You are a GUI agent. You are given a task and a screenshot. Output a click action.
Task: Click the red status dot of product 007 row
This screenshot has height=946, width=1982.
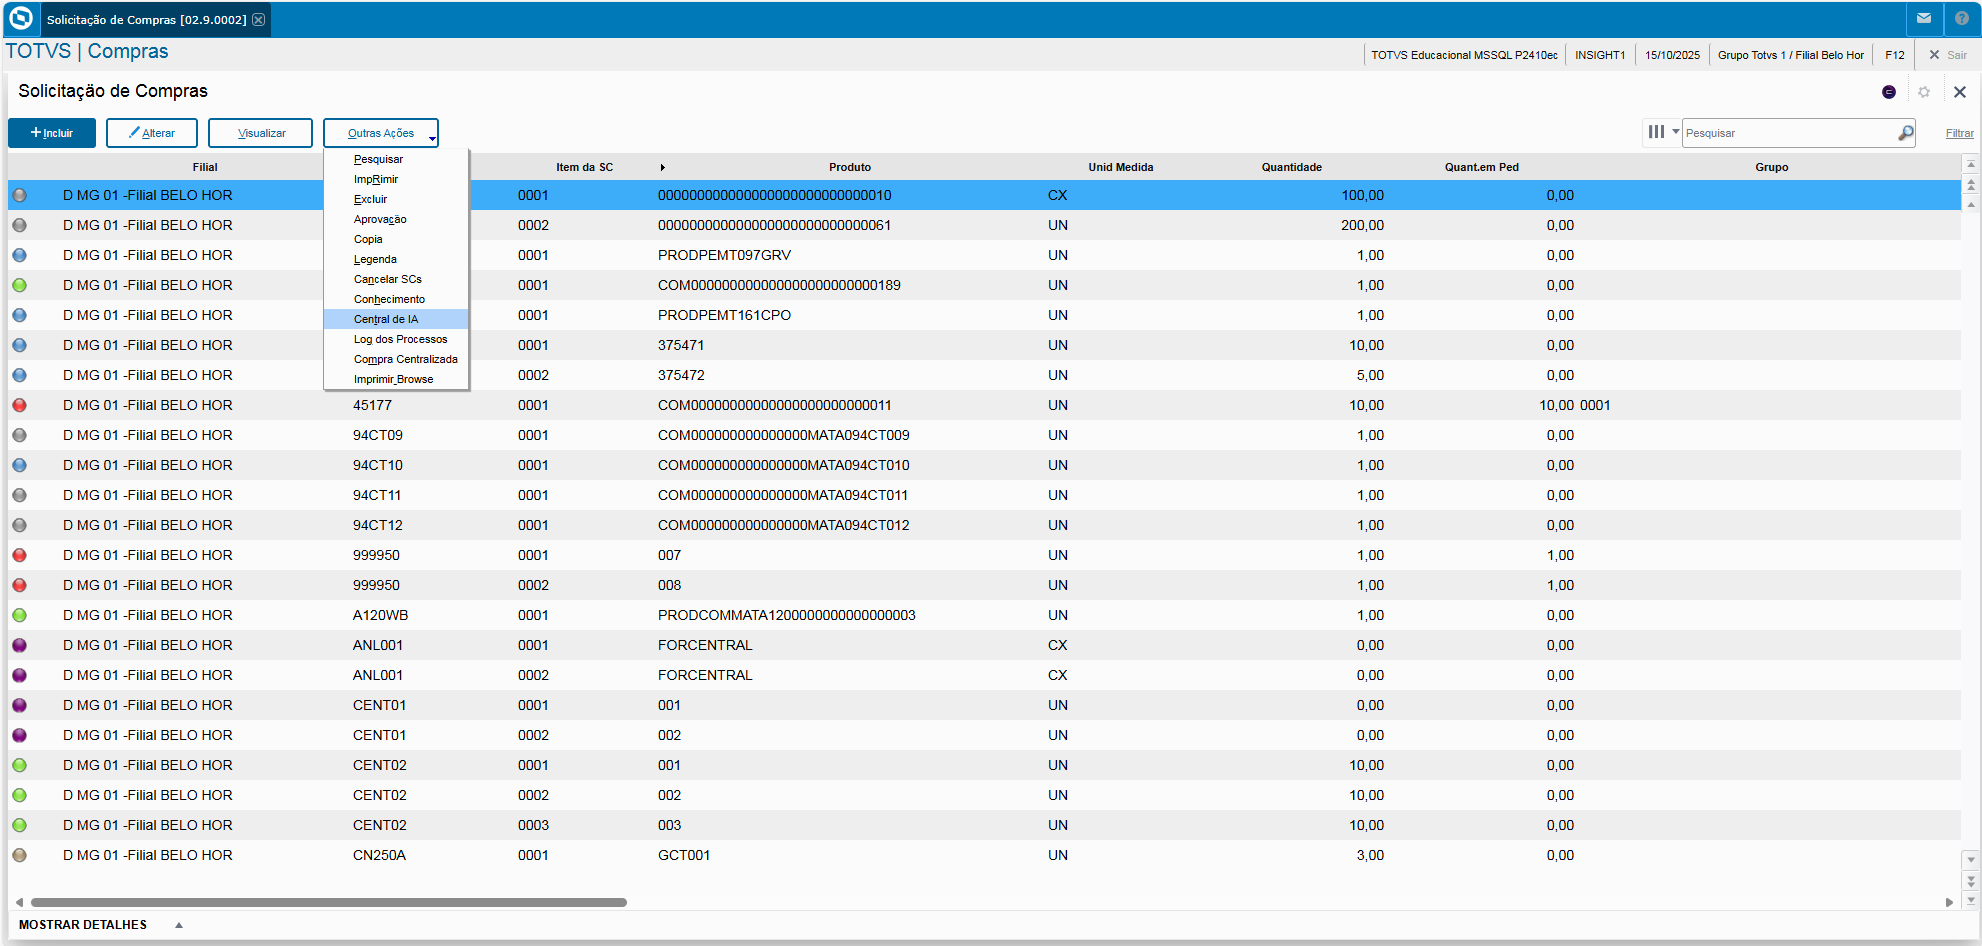click(x=19, y=555)
